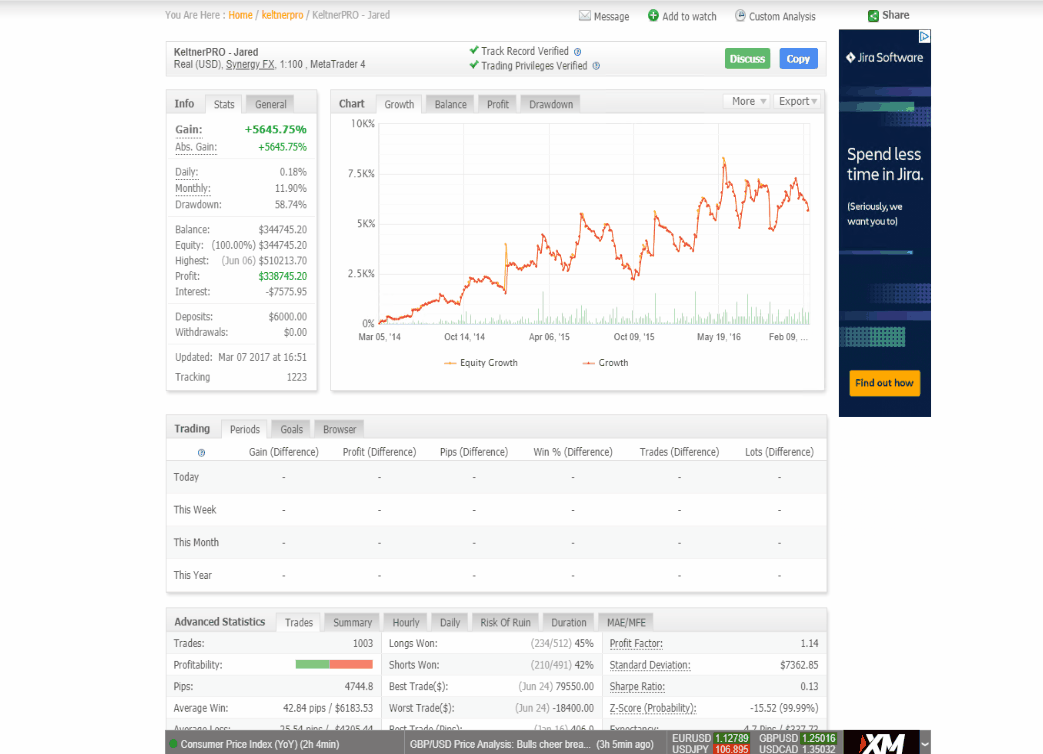Click the Message envelope icon
Viewport: 1043px width, 754px height.
point(585,16)
